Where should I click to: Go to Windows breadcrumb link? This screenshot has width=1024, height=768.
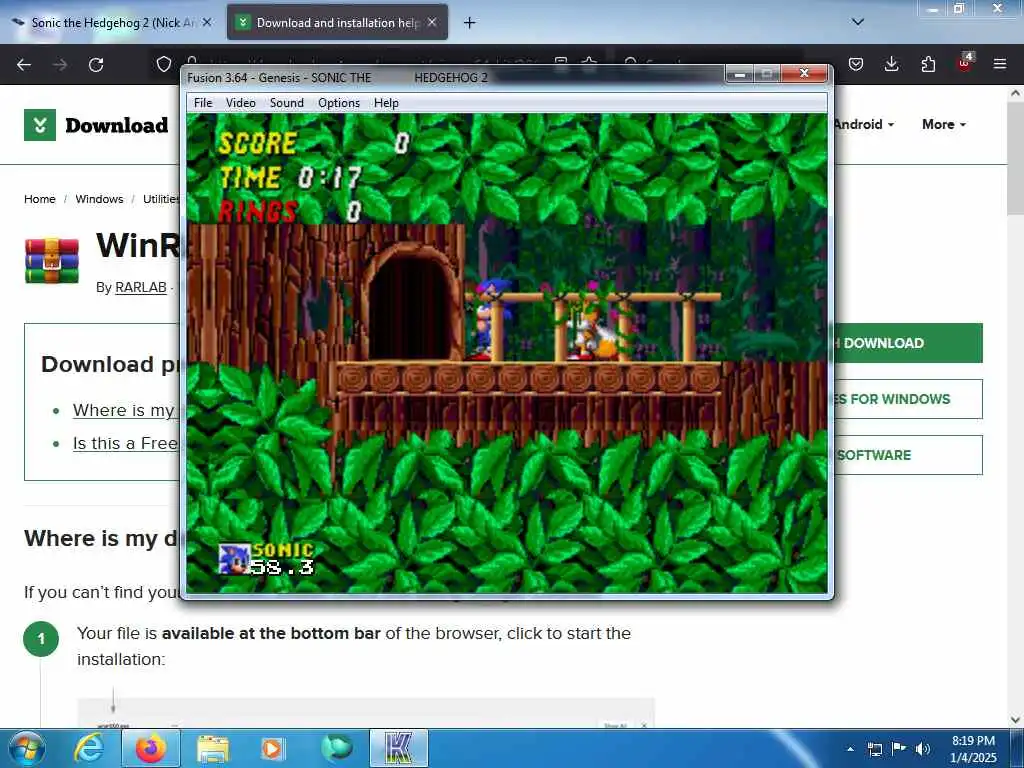pyautogui.click(x=99, y=199)
